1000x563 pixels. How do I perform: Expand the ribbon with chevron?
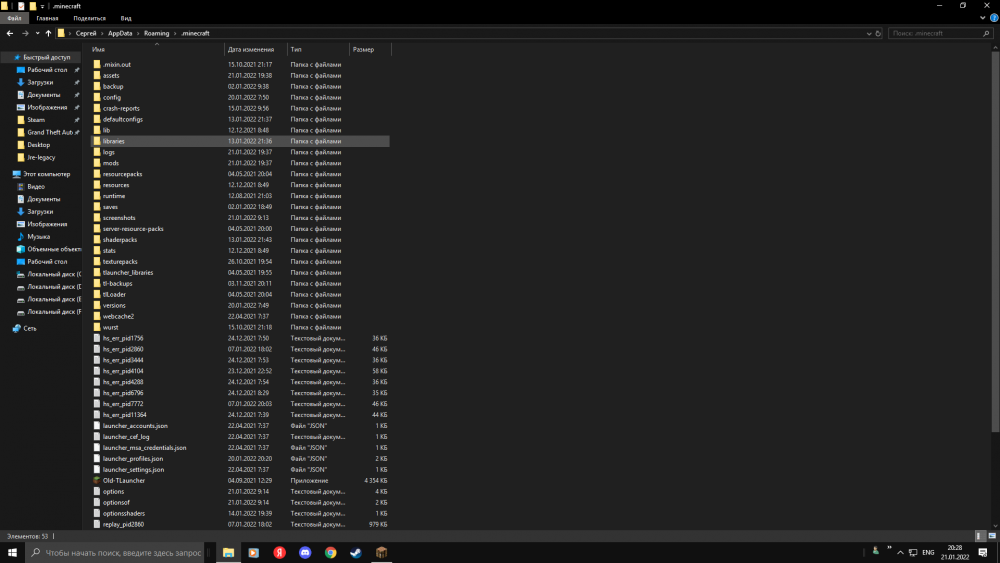tap(982, 18)
